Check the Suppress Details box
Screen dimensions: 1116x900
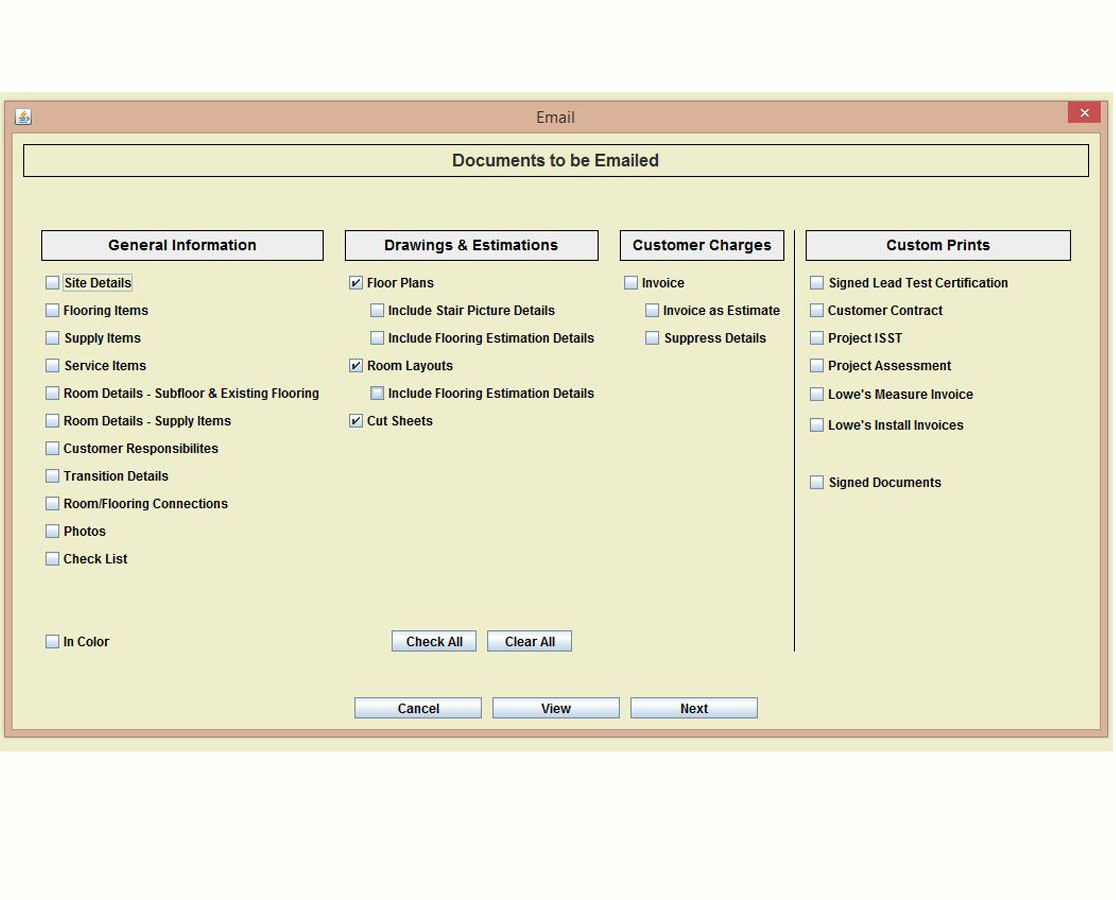pos(652,338)
